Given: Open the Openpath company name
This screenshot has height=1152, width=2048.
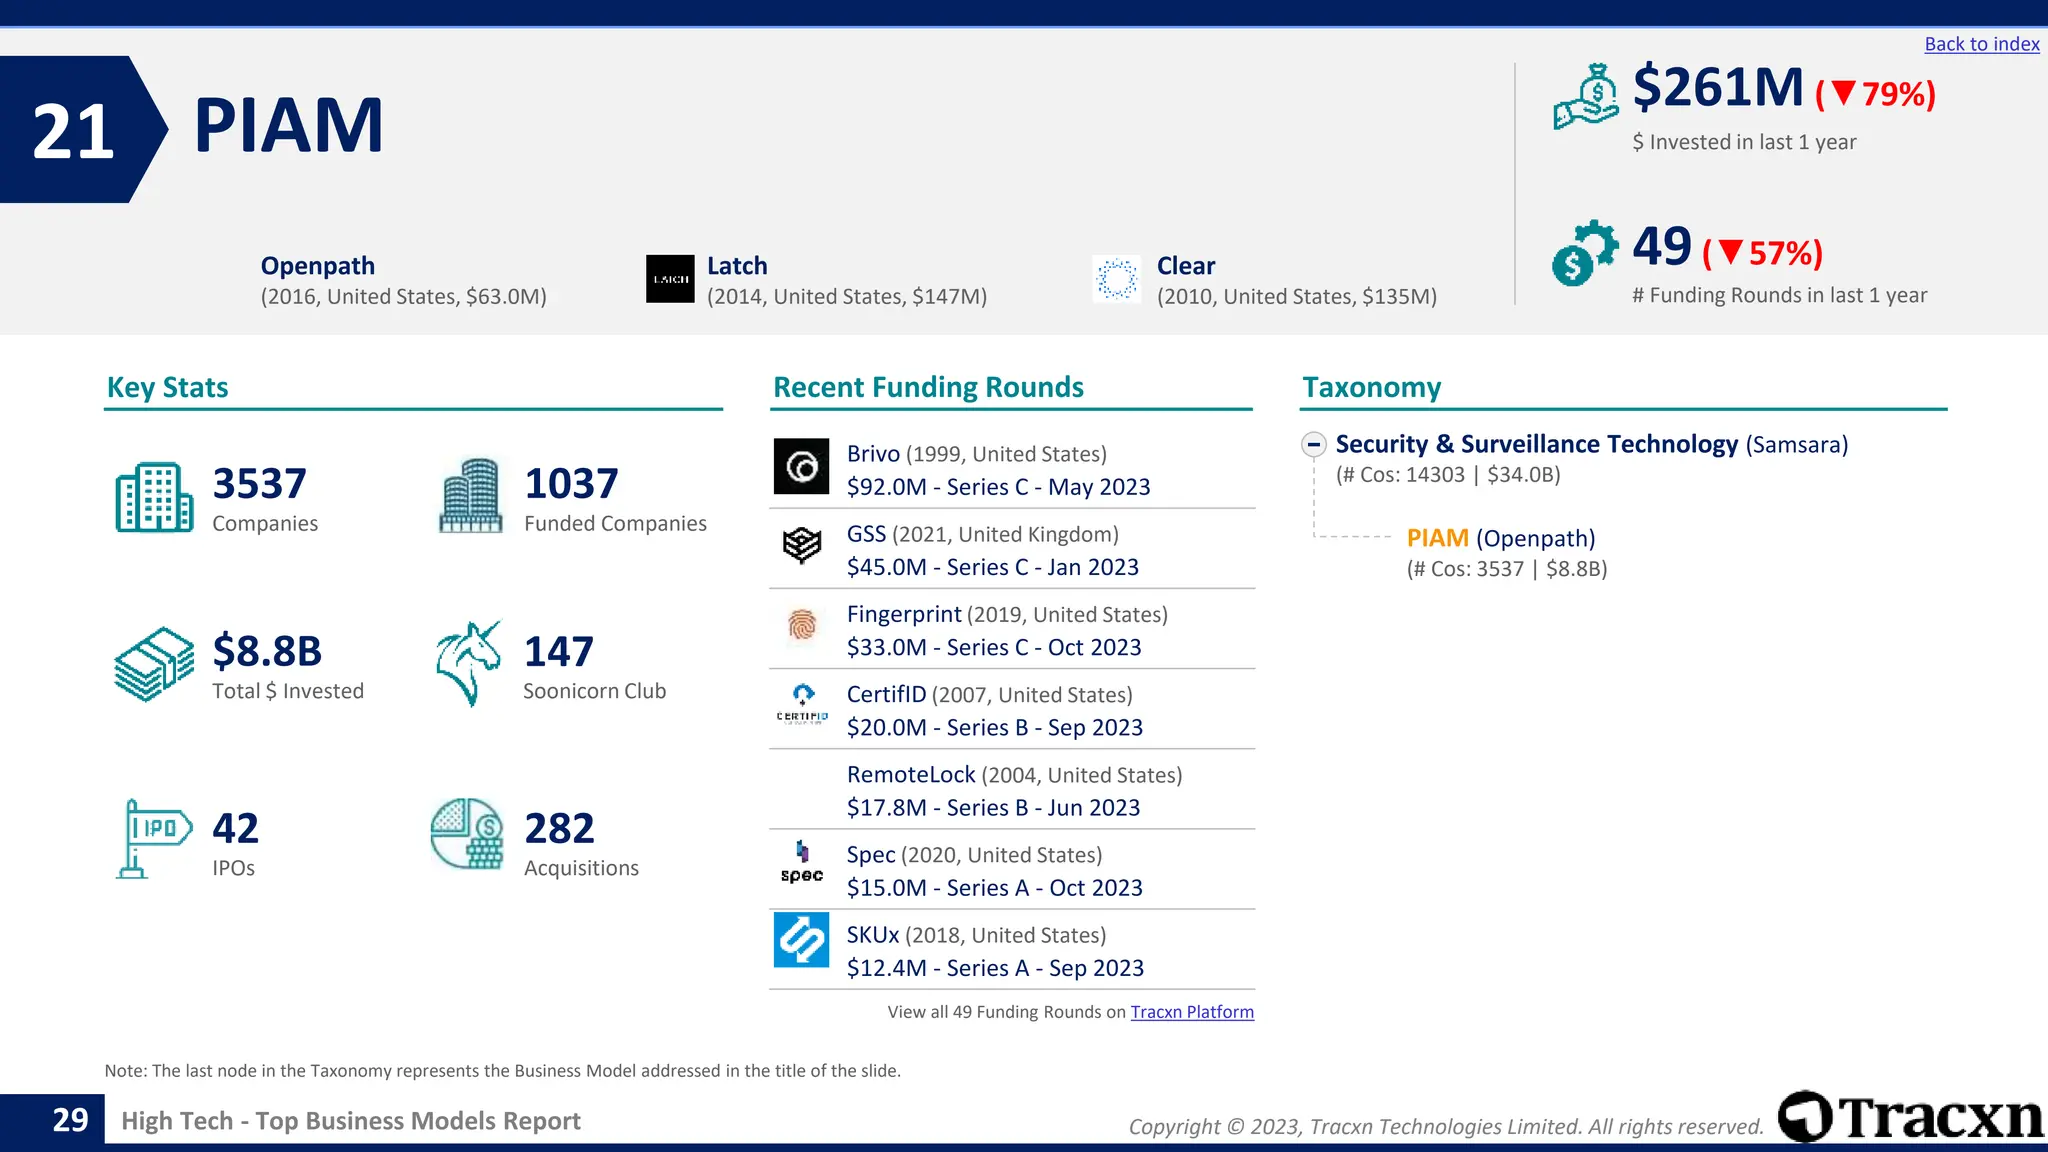Looking at the screenshot, I should point(317,266).
